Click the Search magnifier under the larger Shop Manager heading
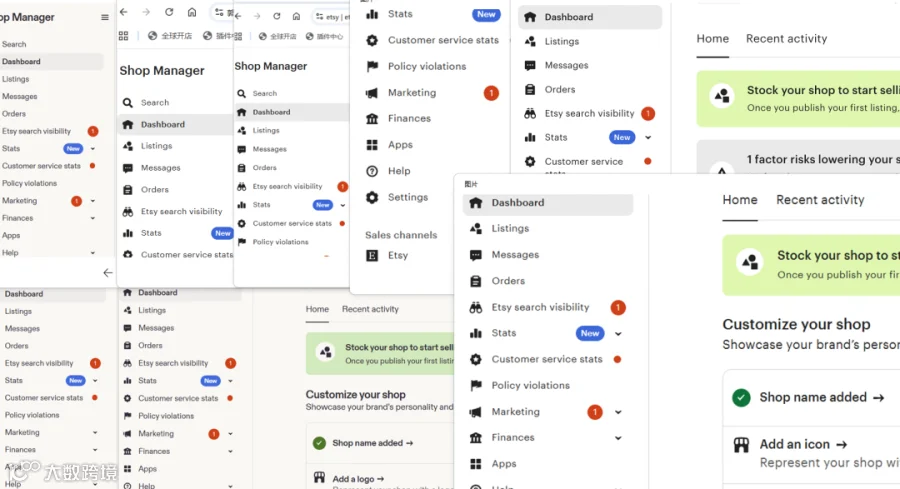 point(127,103)
